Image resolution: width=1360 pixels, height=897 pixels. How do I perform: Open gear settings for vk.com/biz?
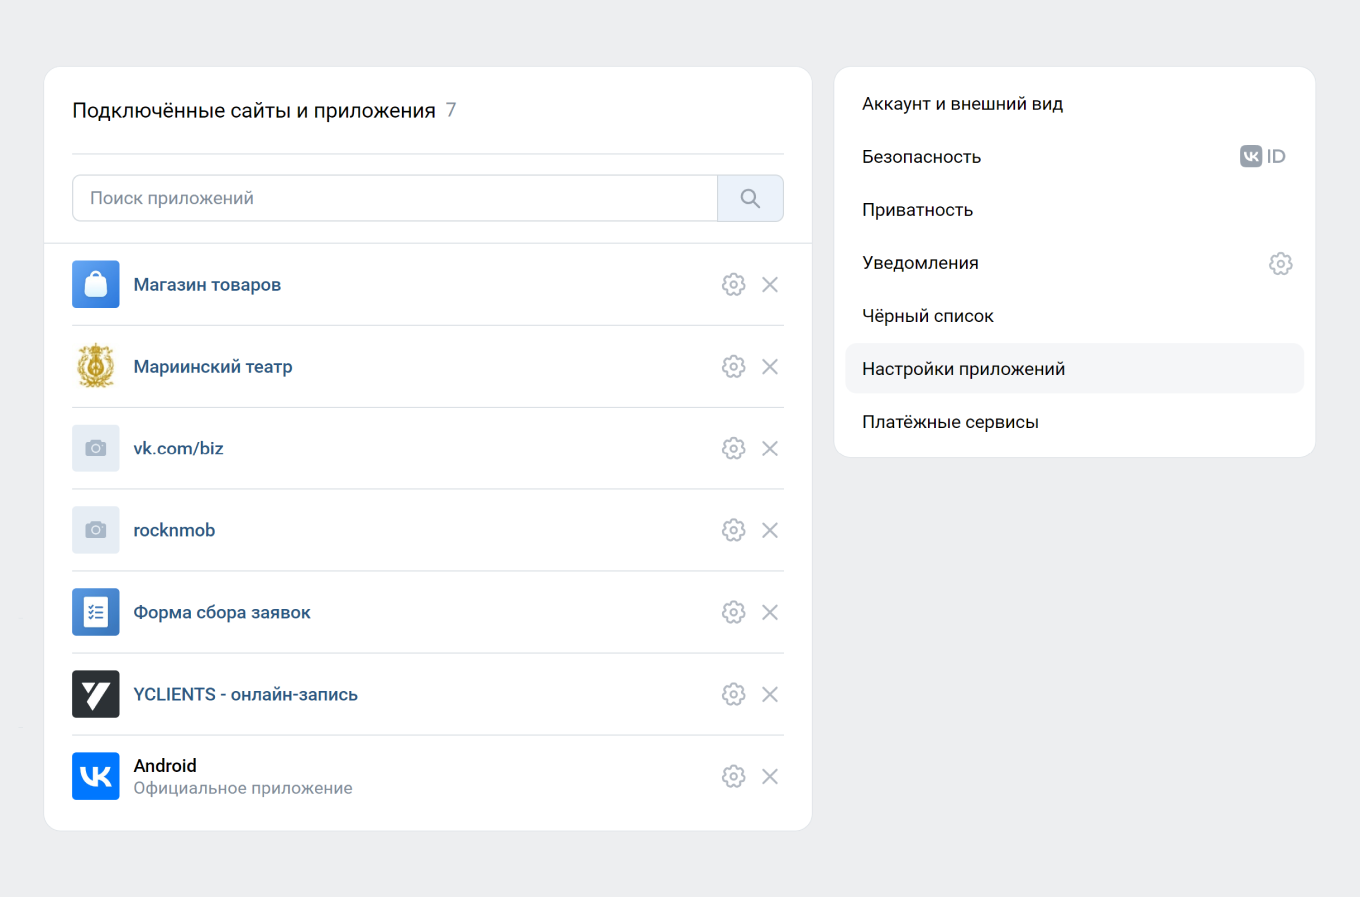733,449
